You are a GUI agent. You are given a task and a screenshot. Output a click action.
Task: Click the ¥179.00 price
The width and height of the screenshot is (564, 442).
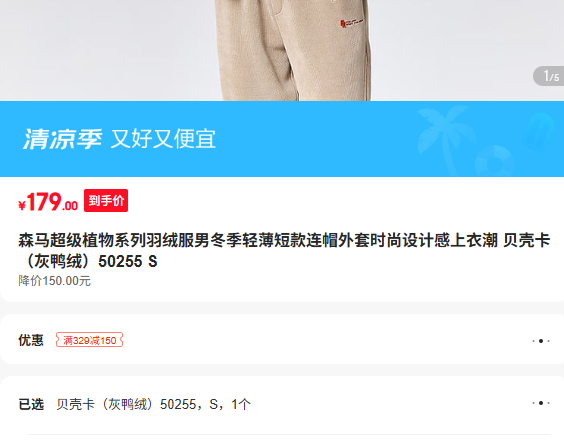pyautogui.click(x=48, y=202)
